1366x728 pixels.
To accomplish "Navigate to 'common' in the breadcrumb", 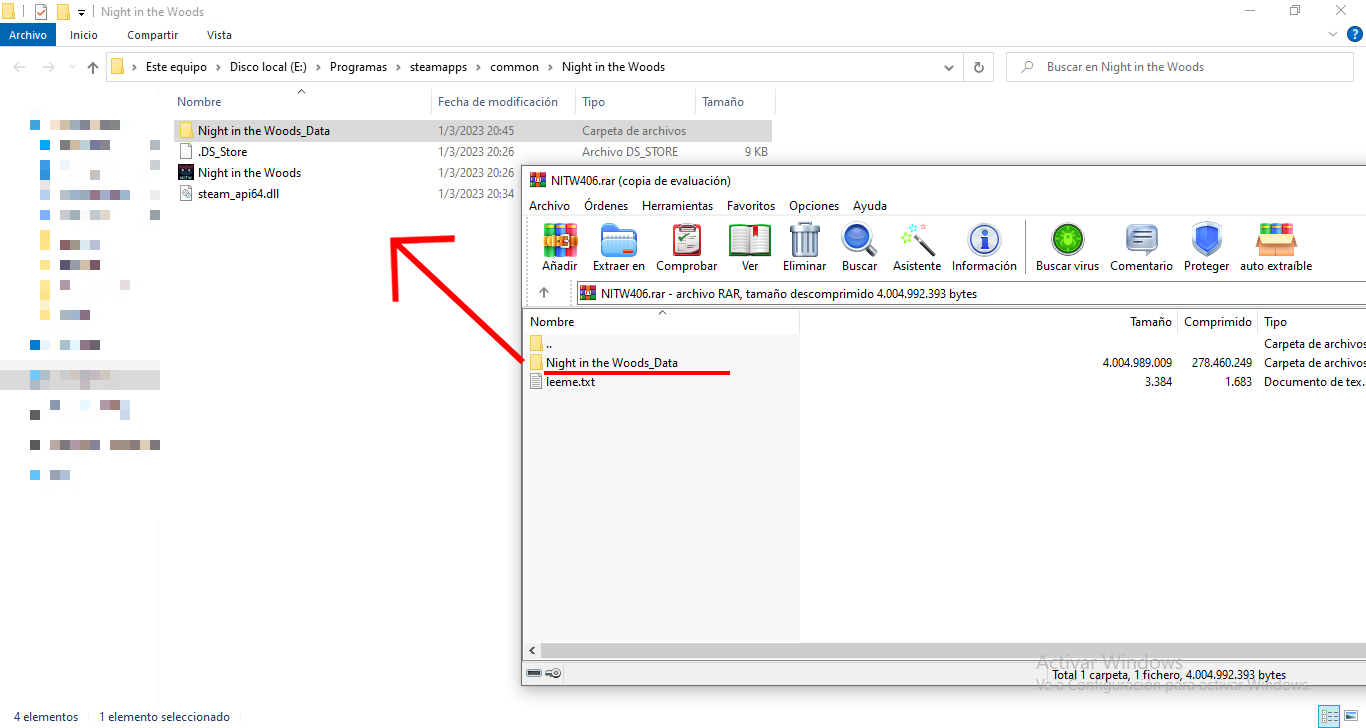I will [x=514, y=67].
